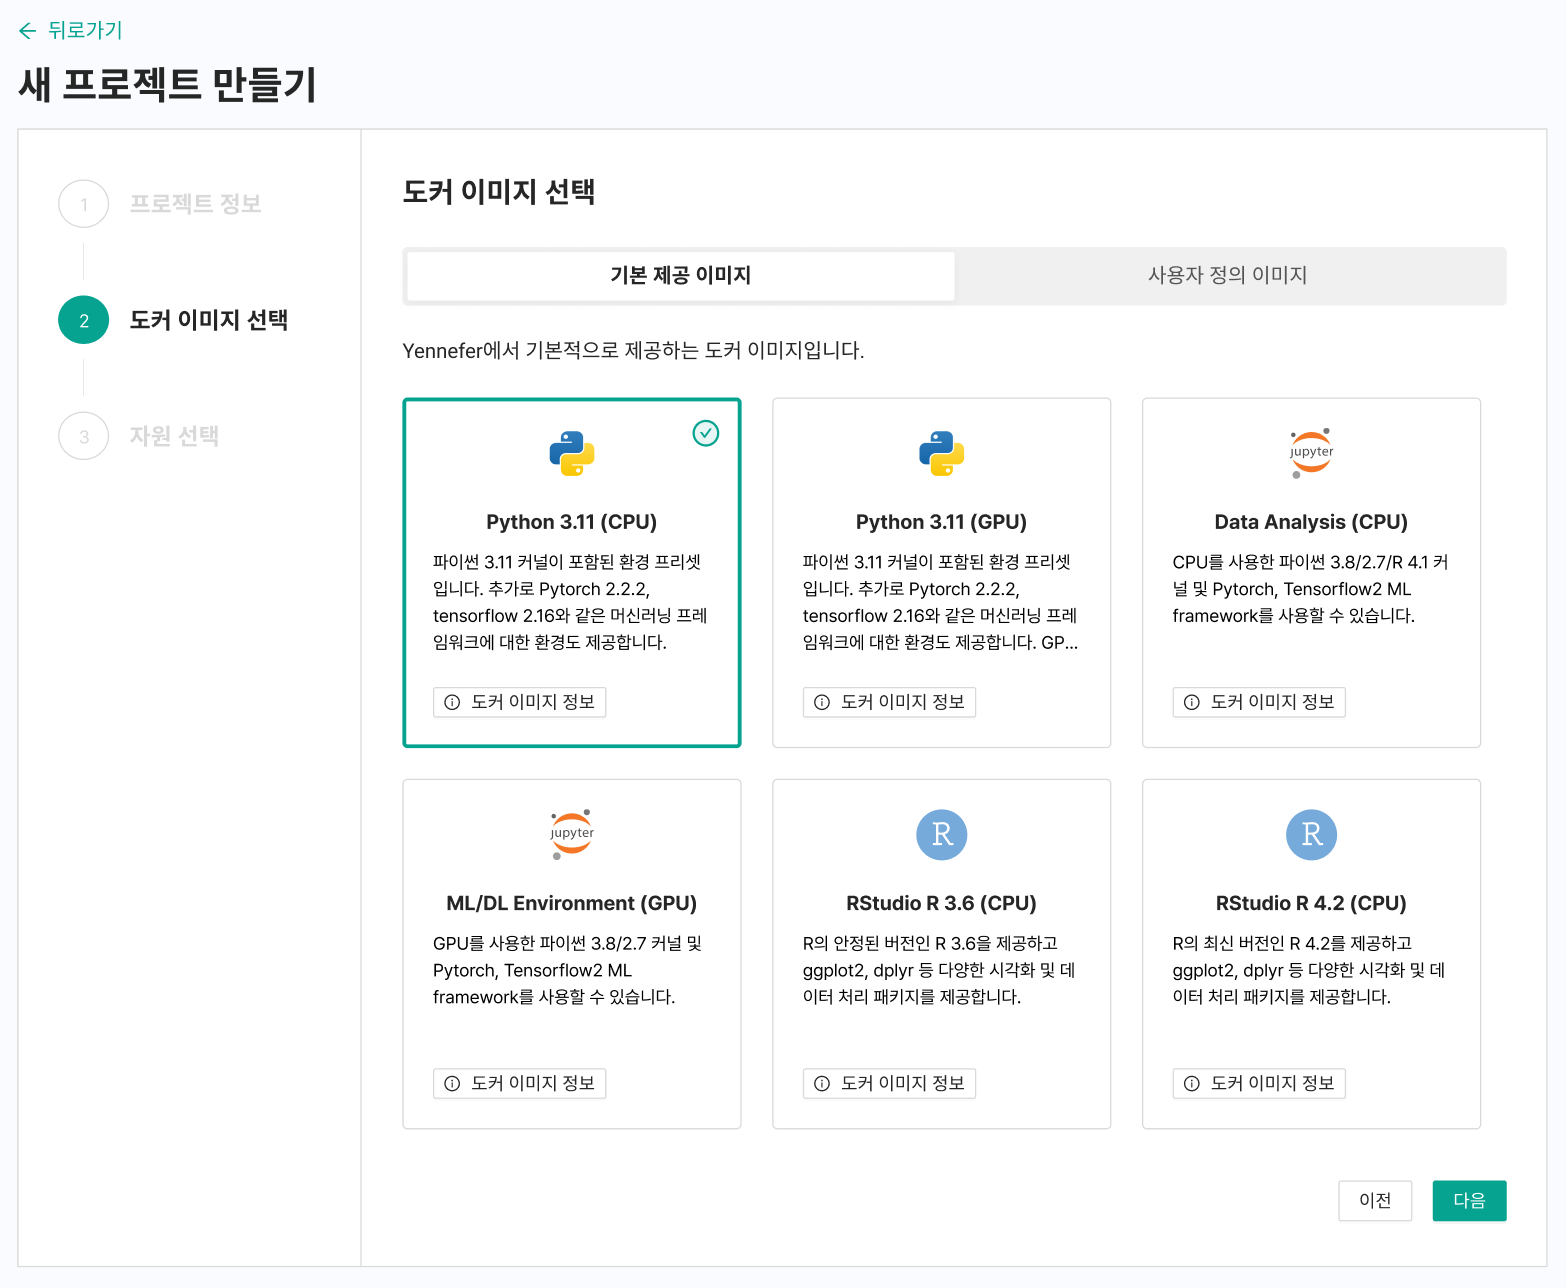This screenshot has height=1288, width=1566.
Task: Click the R logo on RStudio R 3.6 card
Action: pos(941,834)
